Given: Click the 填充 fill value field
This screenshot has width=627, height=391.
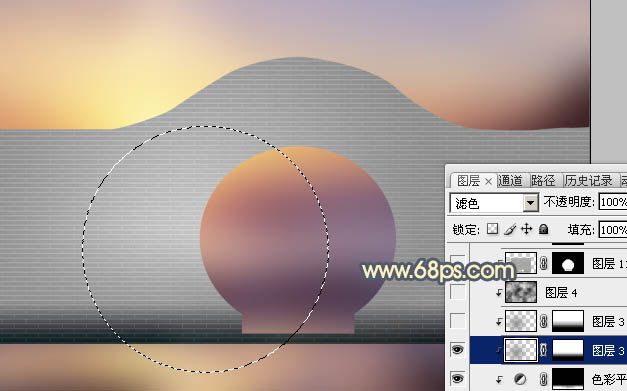Looking at the screenshot, I should [x=613, y=230].
